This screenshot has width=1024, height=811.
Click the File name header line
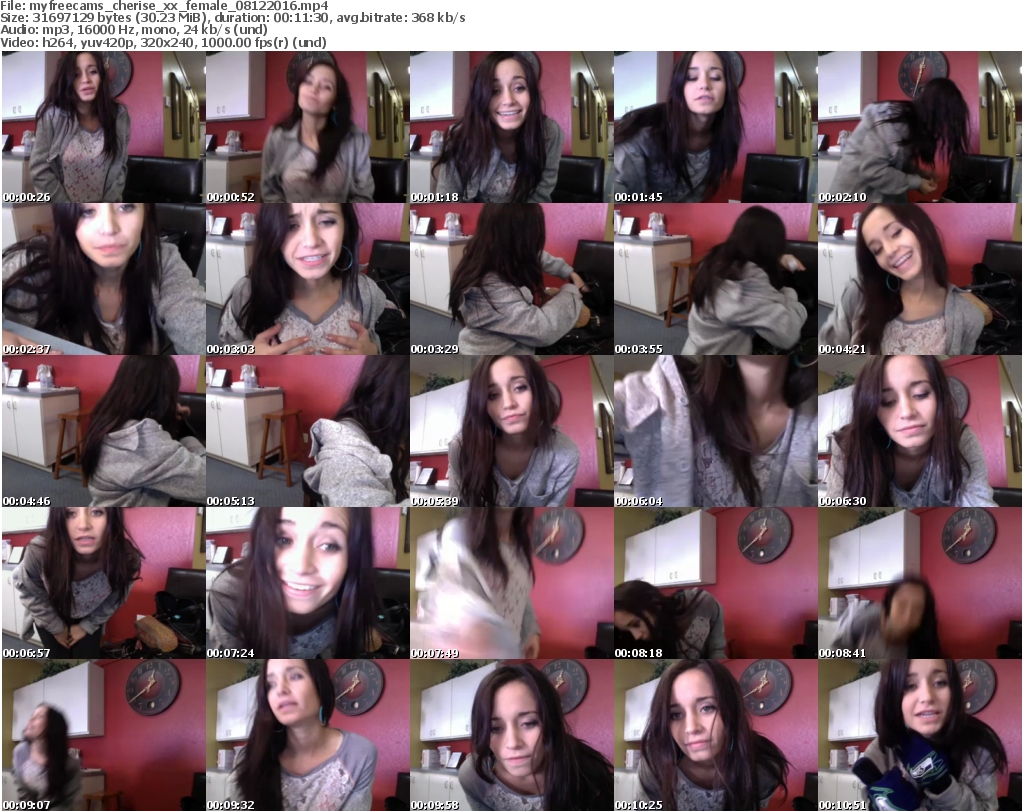point(164,6)
